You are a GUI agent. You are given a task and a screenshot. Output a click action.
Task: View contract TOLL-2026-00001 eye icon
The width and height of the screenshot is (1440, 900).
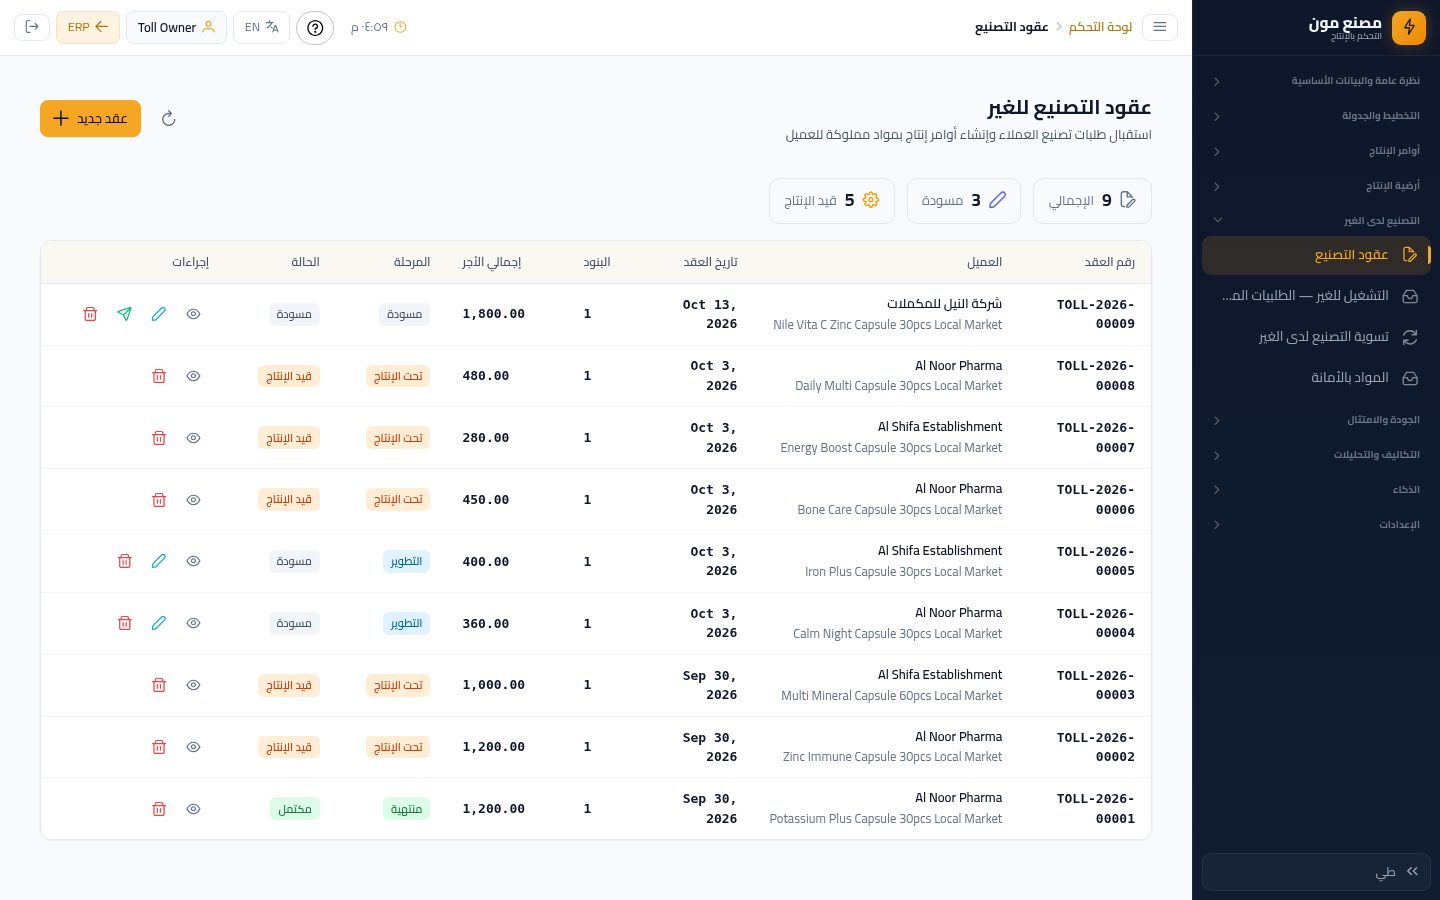pos(194,809)
